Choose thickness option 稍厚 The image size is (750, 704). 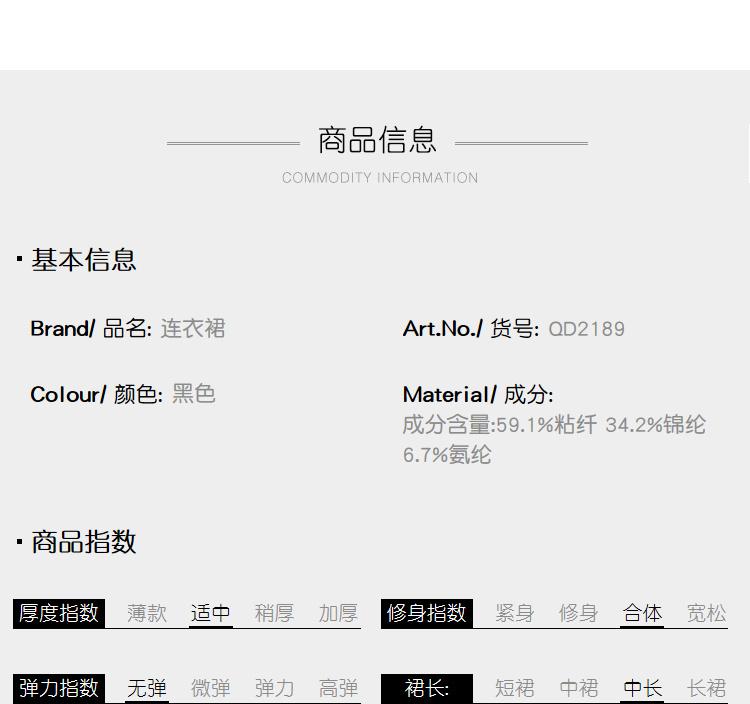coord(275,614)
